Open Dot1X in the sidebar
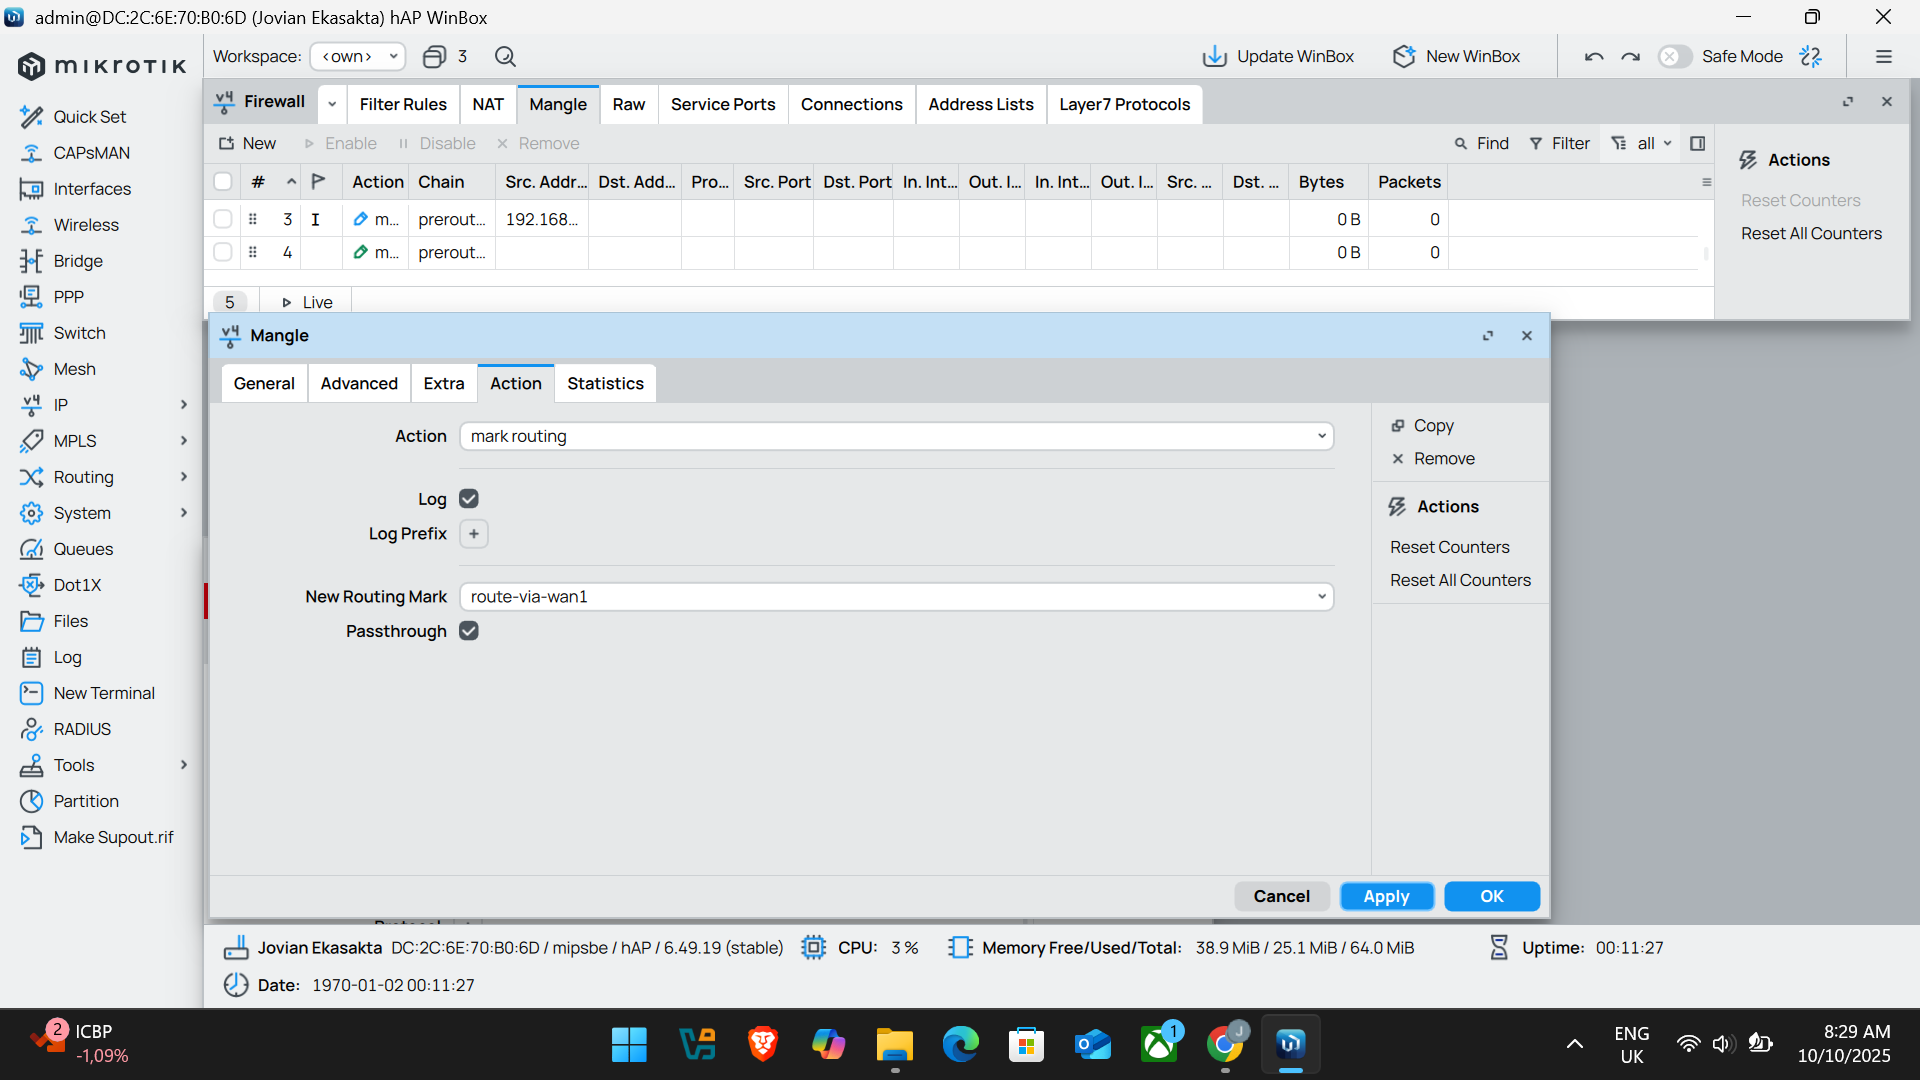 tap(77, 585)
